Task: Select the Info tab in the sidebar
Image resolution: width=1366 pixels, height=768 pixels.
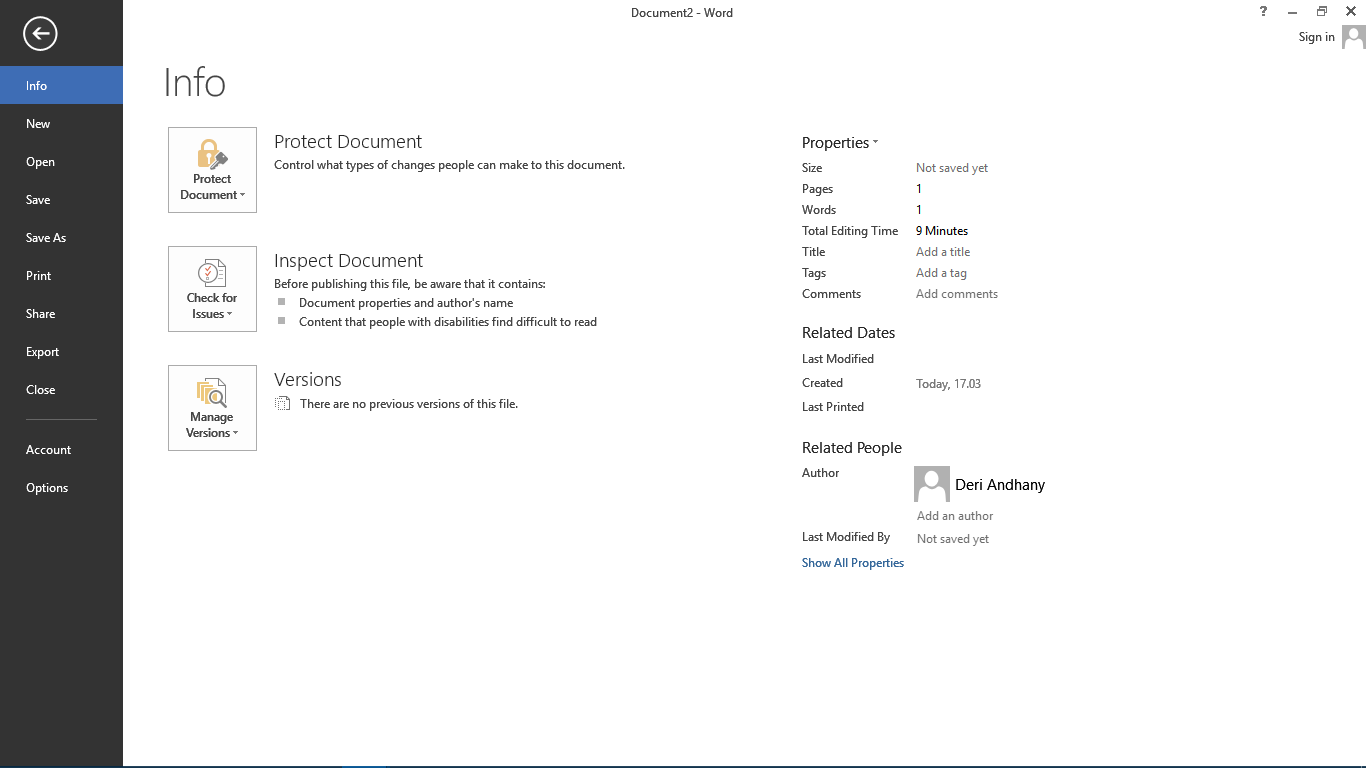Action: click(61, 85)
